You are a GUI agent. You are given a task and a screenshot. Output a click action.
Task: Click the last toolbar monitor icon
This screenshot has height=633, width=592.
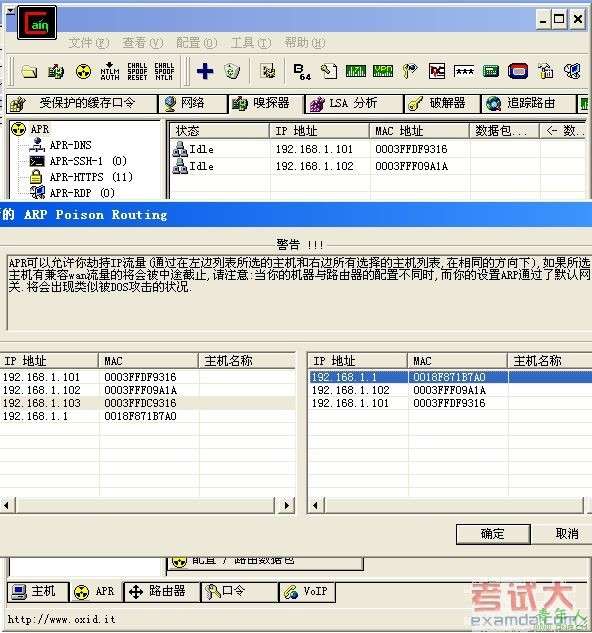tap(572, 71)
